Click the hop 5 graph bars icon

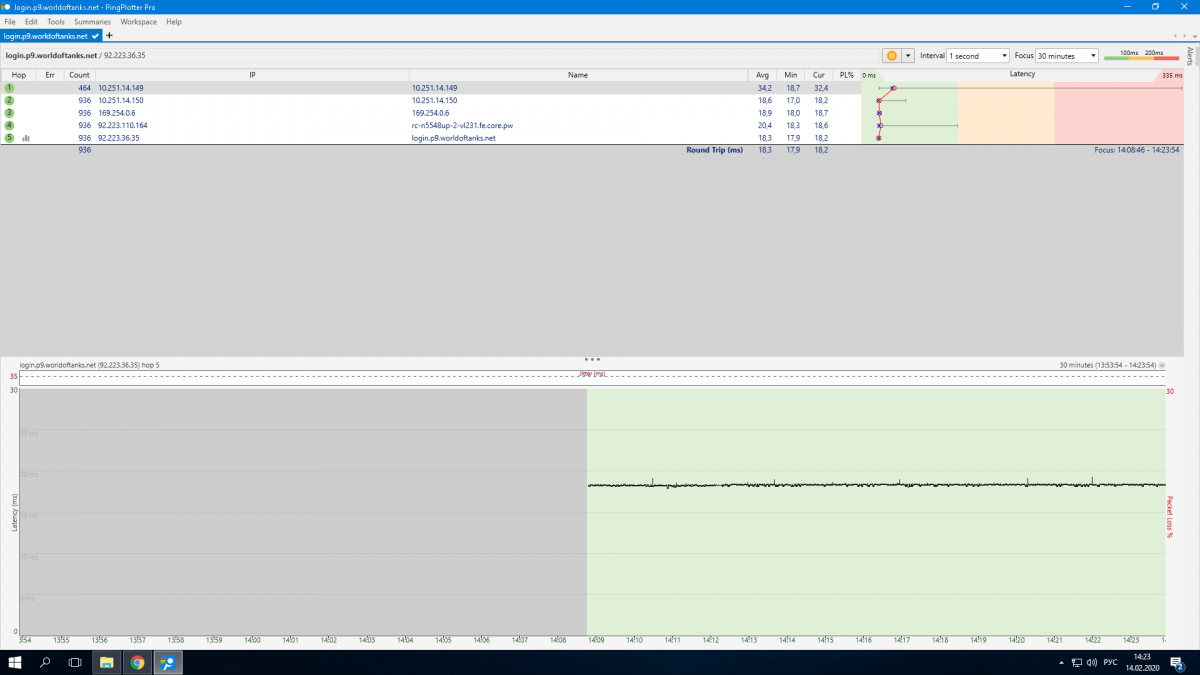tap(26, 138)
